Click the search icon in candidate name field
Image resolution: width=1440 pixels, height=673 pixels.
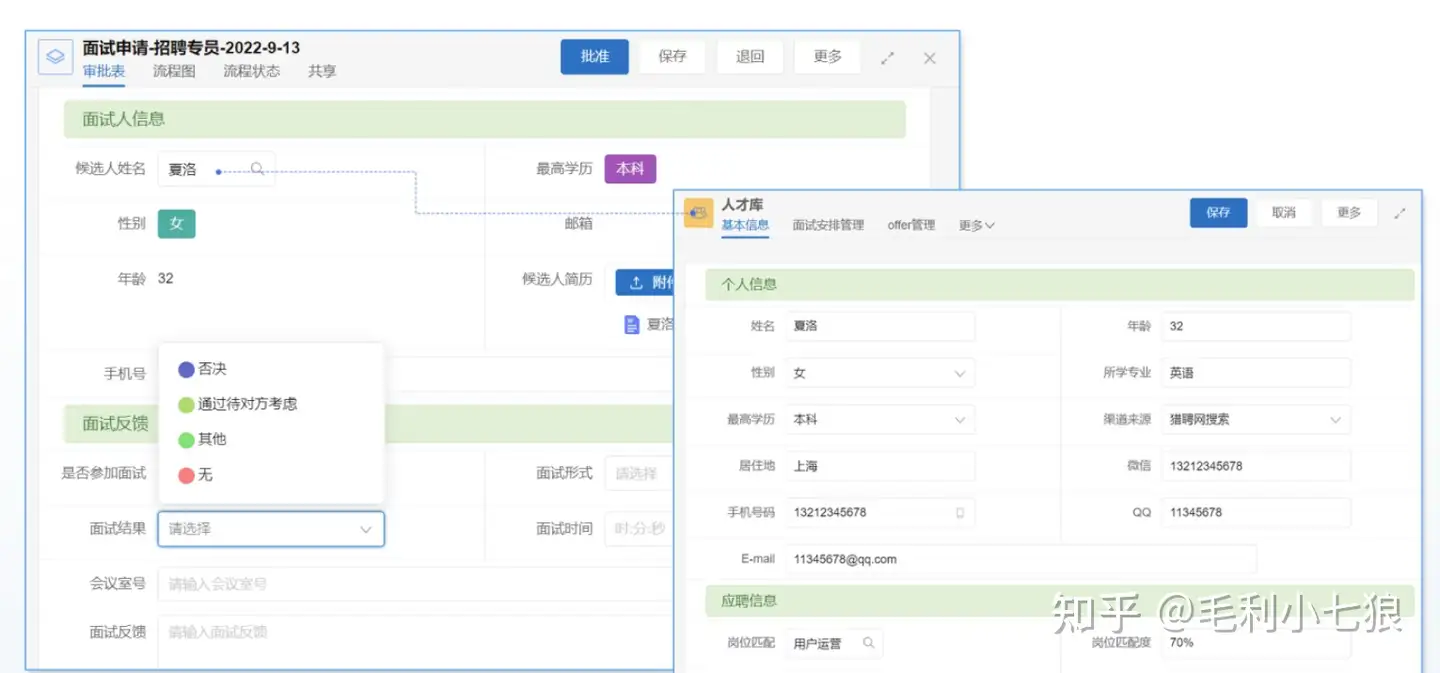pyautogui.click(x=257, y=169)
